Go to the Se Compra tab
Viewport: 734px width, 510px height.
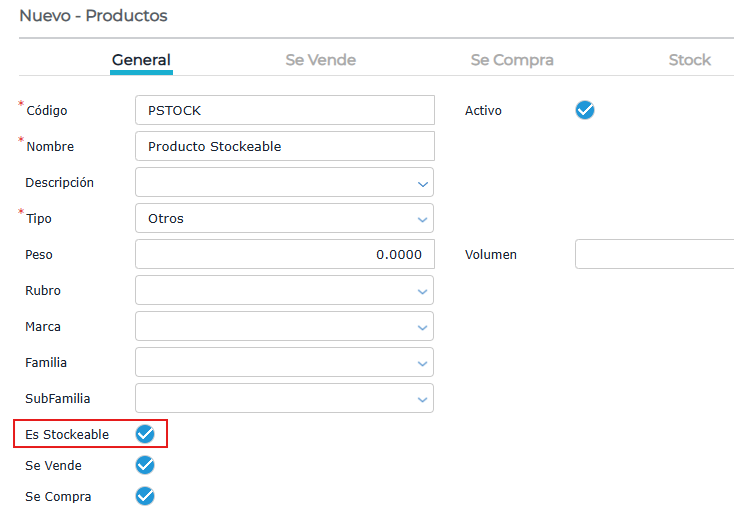click(x=512, y=60)
